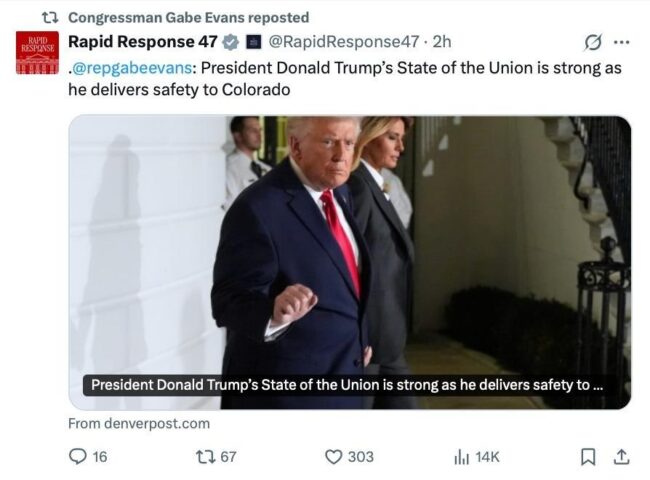Click the 'From denverpost.com' source link
This screenshot has height=480, width=650.
(x=139, y=424)
